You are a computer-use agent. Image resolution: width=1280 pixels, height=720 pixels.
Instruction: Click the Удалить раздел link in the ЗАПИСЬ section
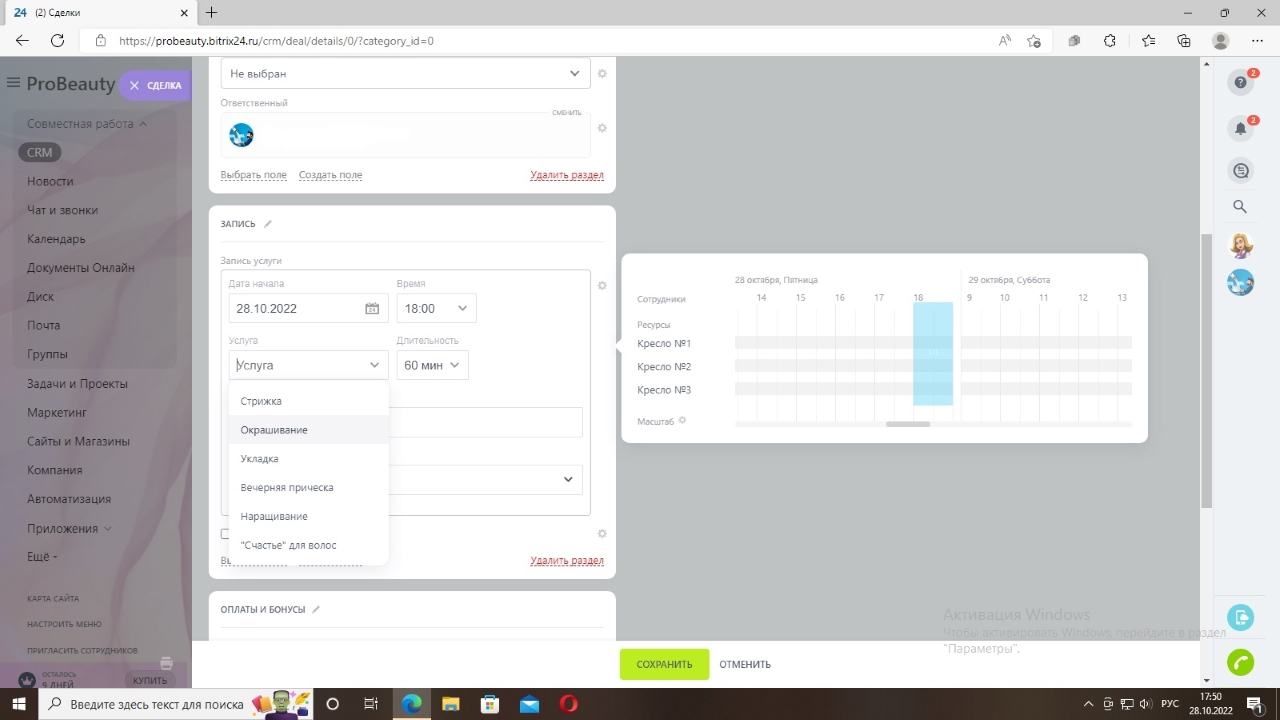tap(566, 561)
